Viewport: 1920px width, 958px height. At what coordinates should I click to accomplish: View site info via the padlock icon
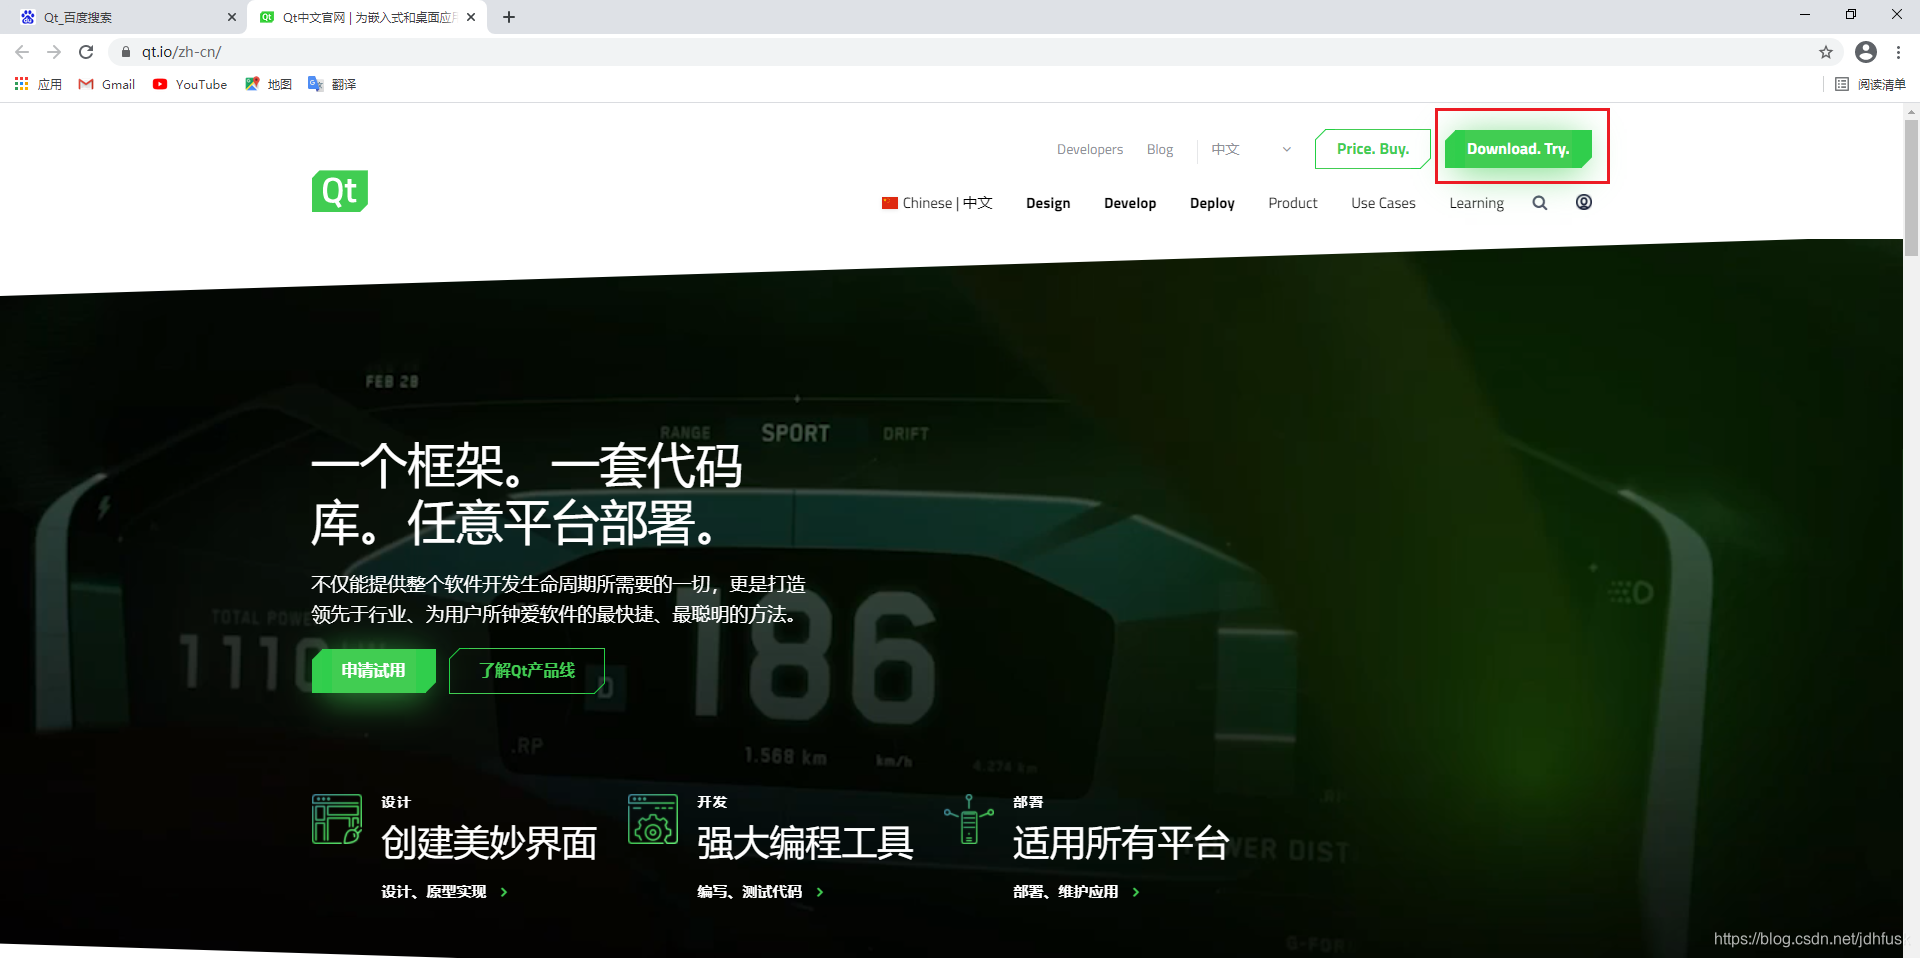click(x=126, y=52)
